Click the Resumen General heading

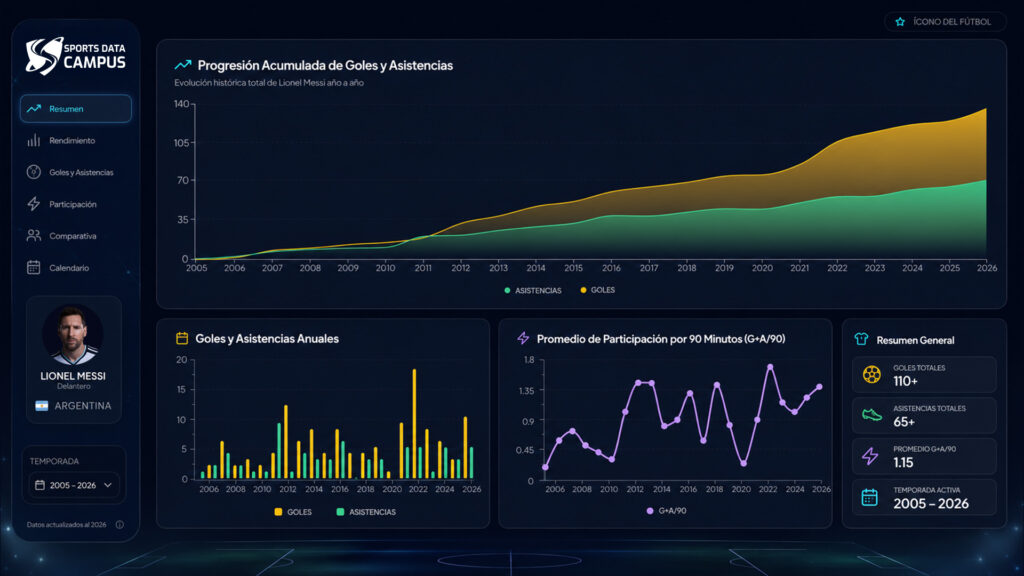coord(915,340)
